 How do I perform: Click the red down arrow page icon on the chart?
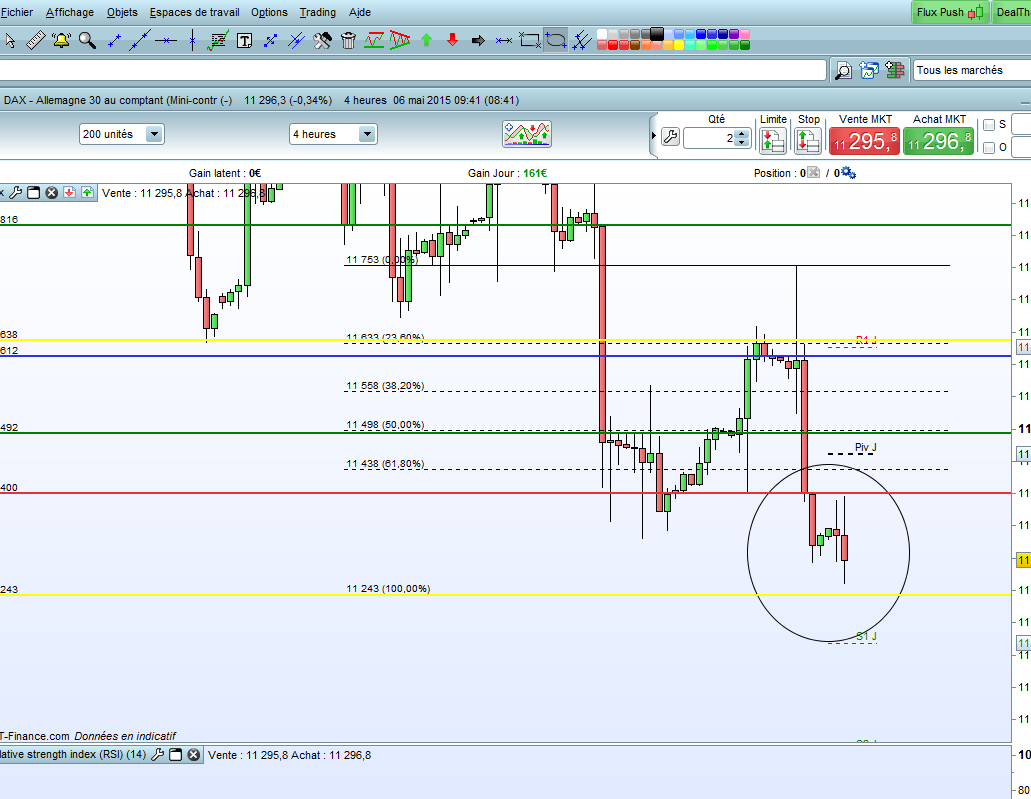[69, 193]
